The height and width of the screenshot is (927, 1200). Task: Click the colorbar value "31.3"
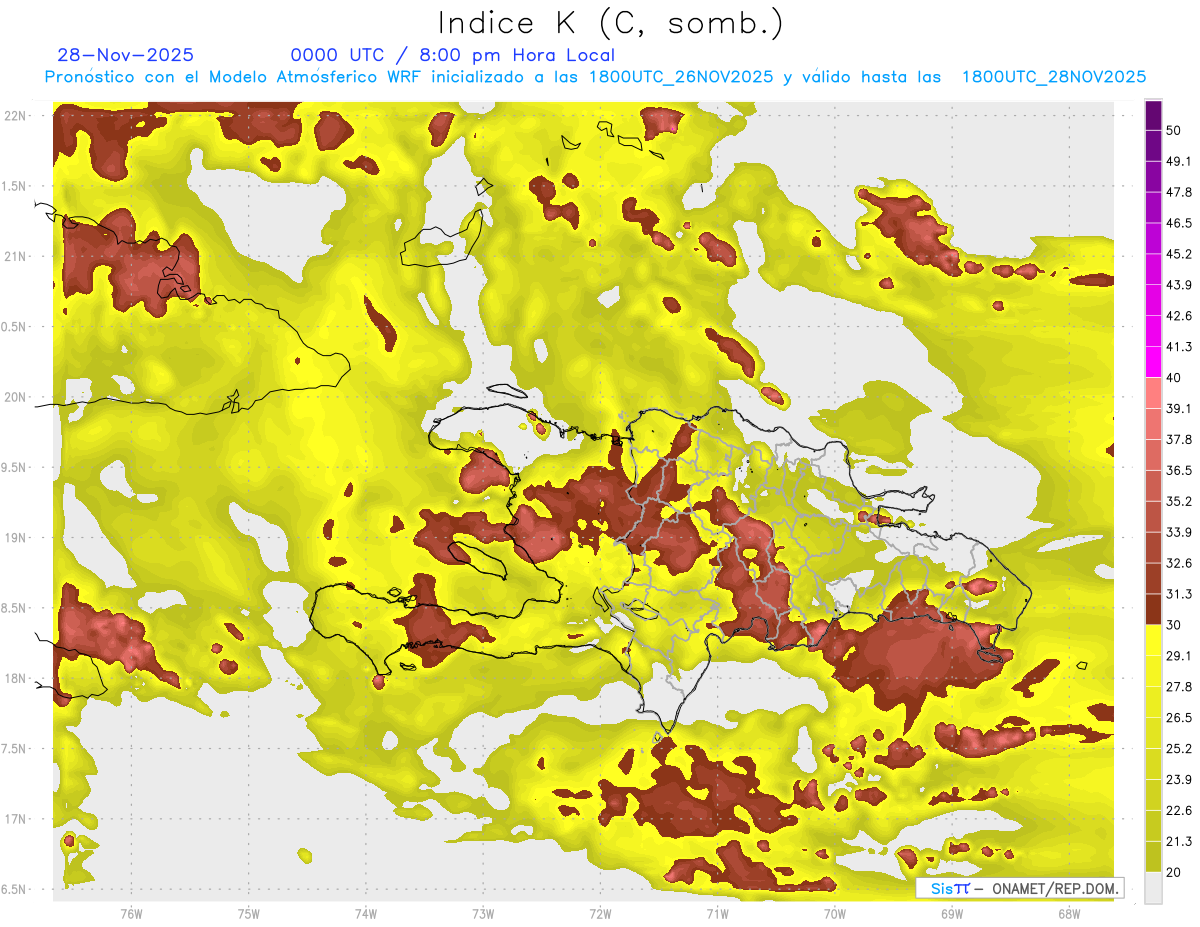click(1179, 594)
